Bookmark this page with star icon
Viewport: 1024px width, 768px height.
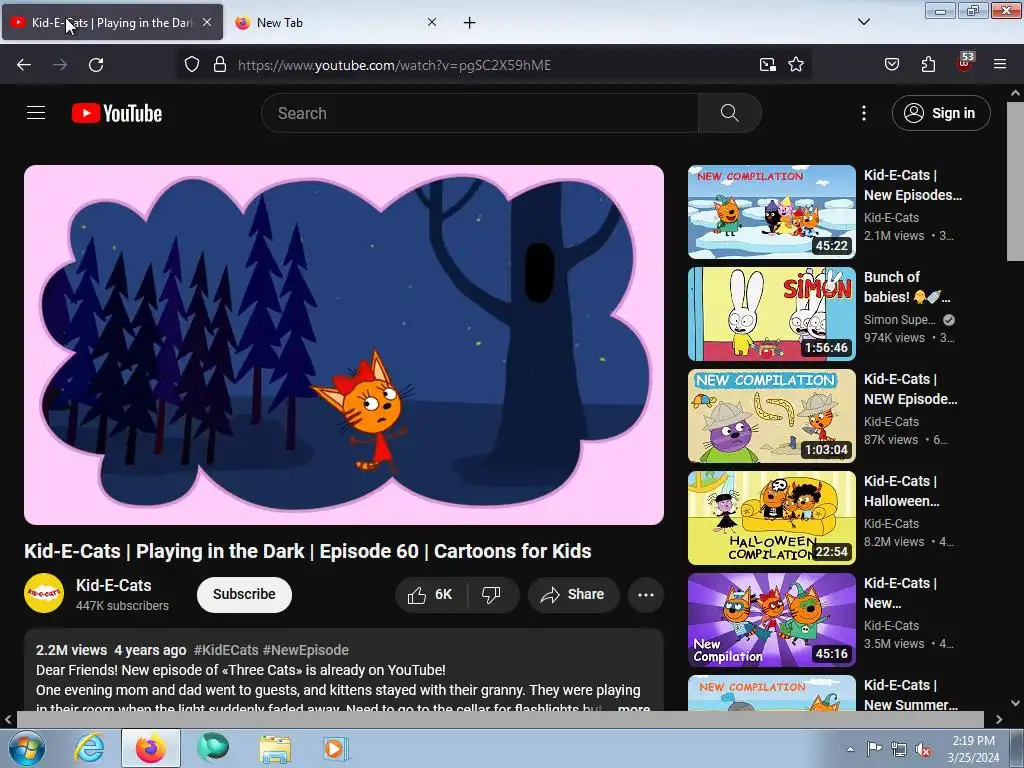click(795, 65)
